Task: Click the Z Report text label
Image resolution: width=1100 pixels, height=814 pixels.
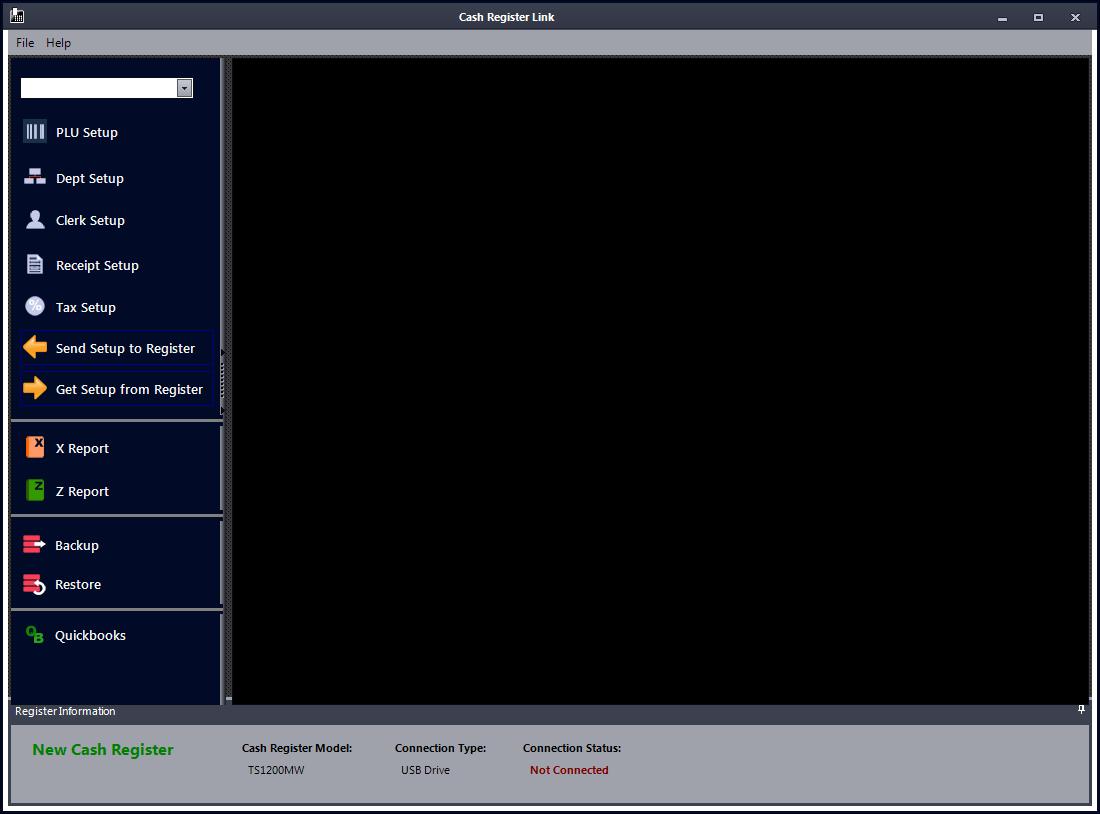Action: pyautogui.click(x=82, y=492)
